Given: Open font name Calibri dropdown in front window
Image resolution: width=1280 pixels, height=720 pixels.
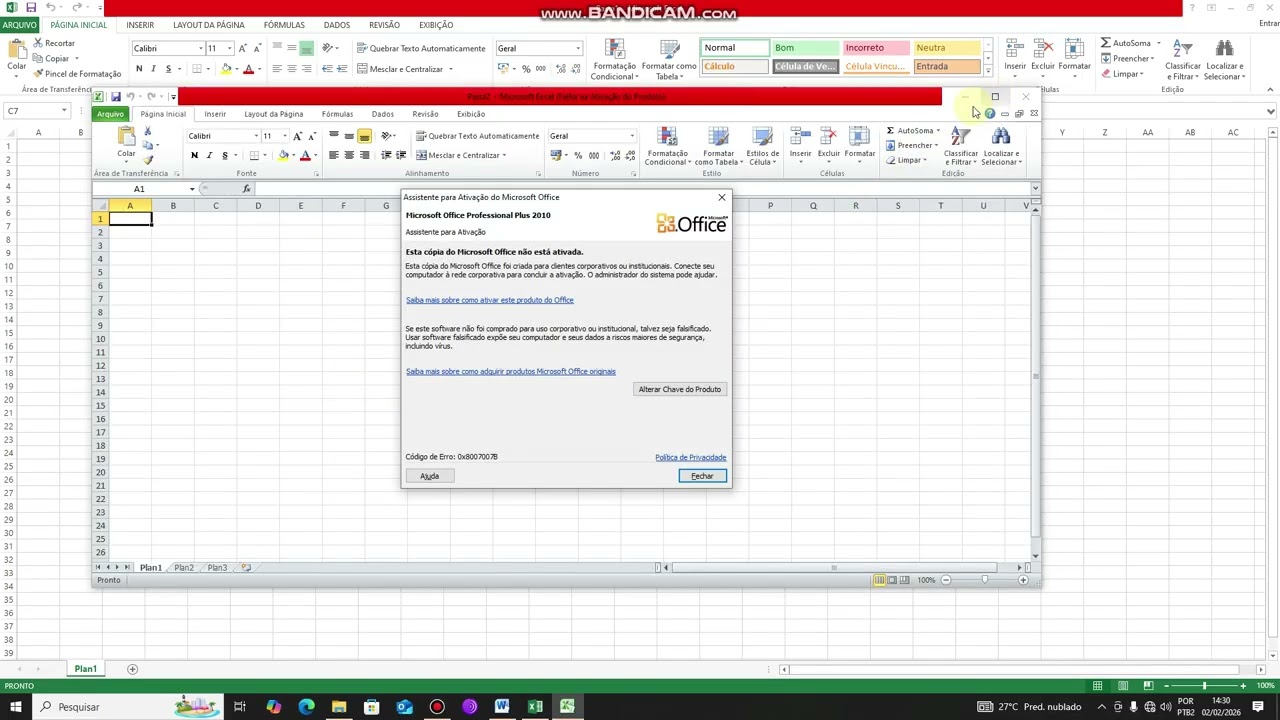Looking at the screenshot, I should 256,136.
